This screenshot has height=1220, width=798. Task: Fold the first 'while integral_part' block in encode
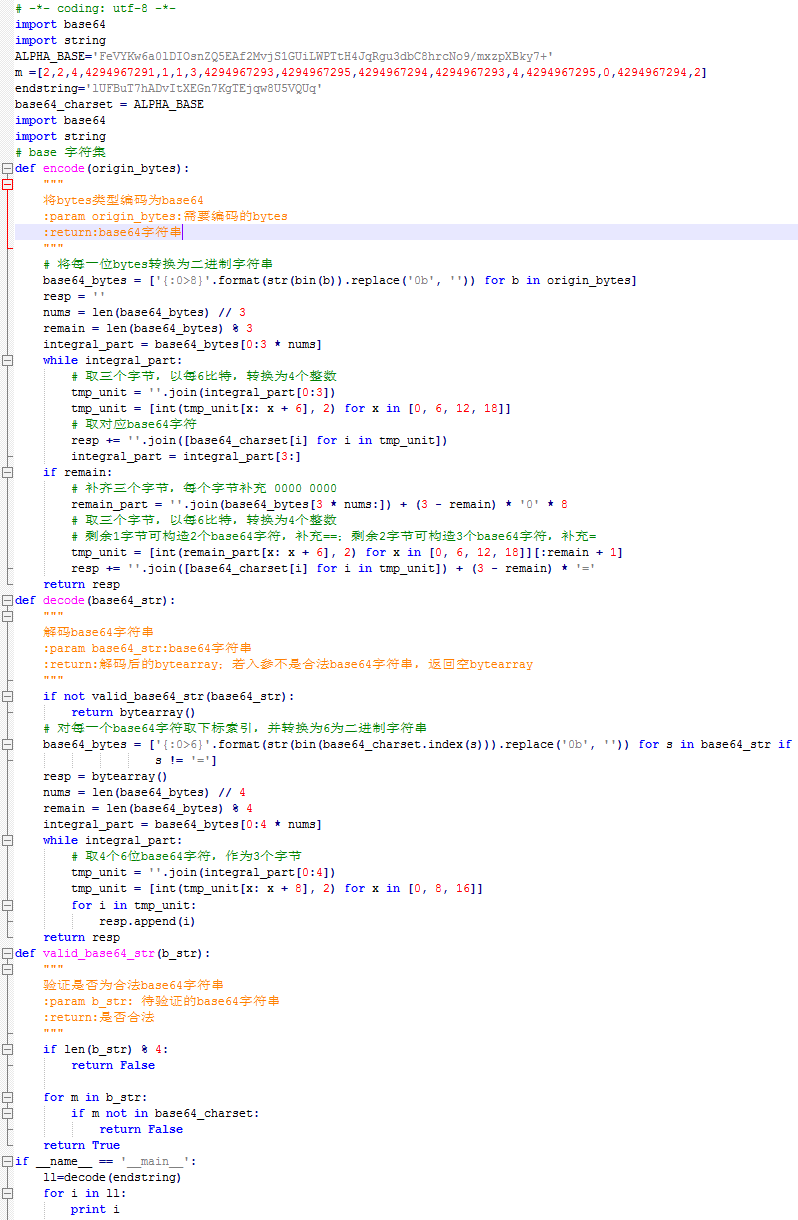(x=7, y=360)
